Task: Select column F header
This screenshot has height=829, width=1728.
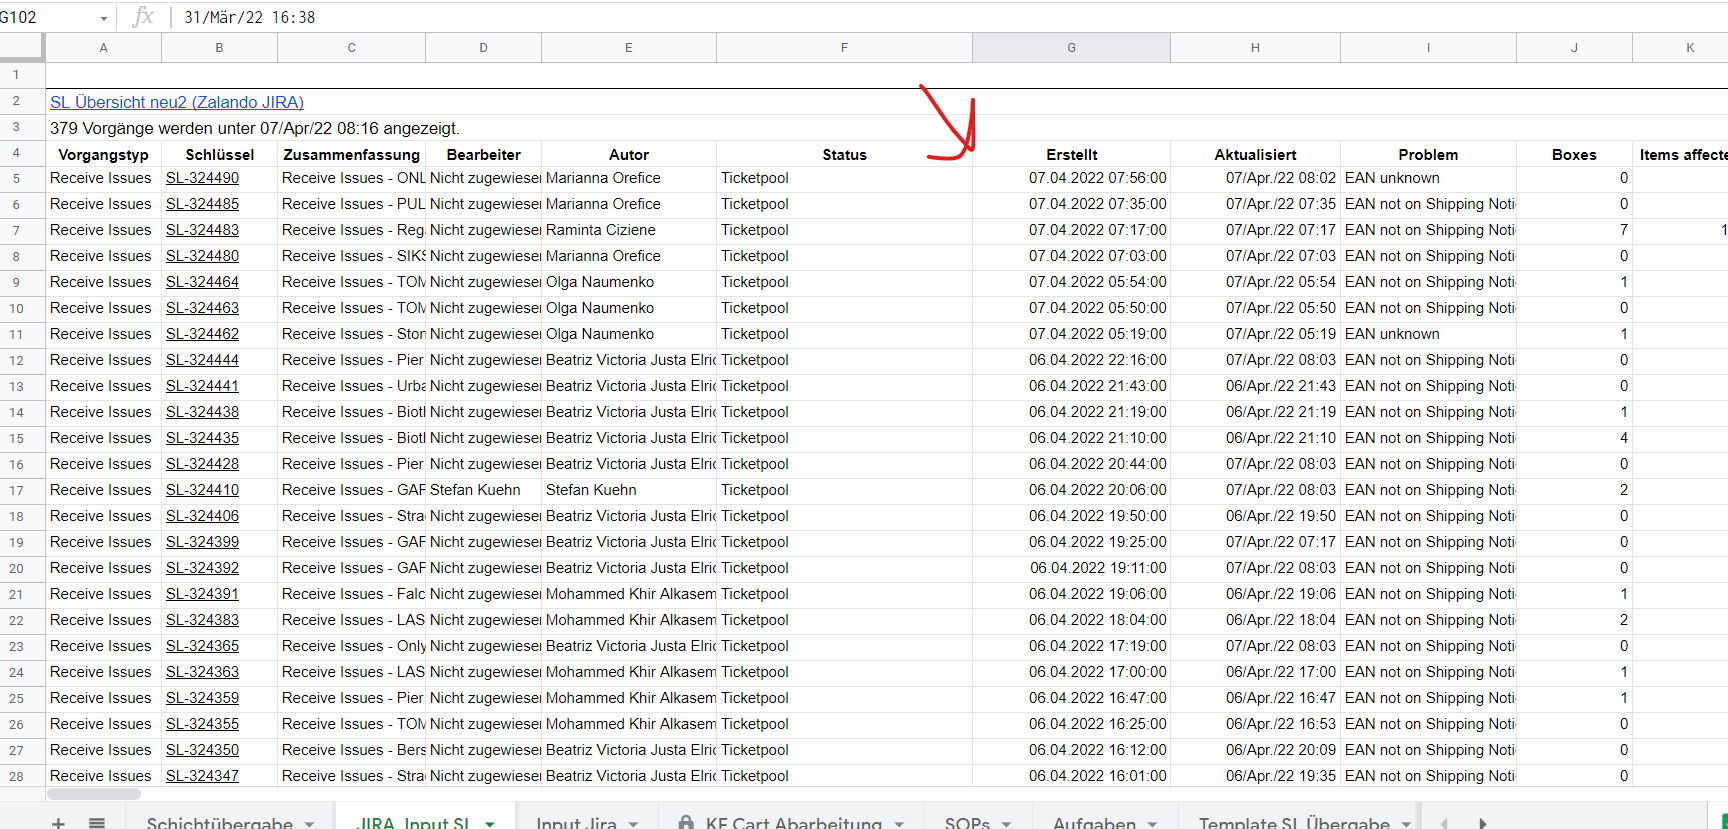Action: (844, 47)
